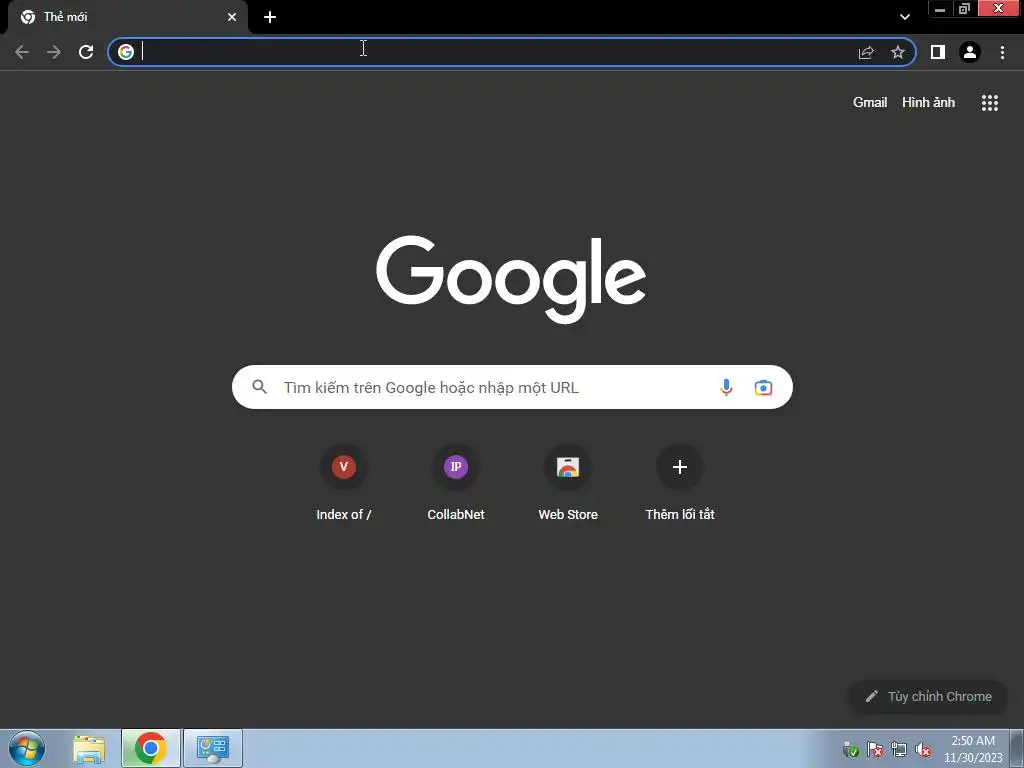Open the Action Center flag icon
1024x768 pixels.
coord(874,750)
